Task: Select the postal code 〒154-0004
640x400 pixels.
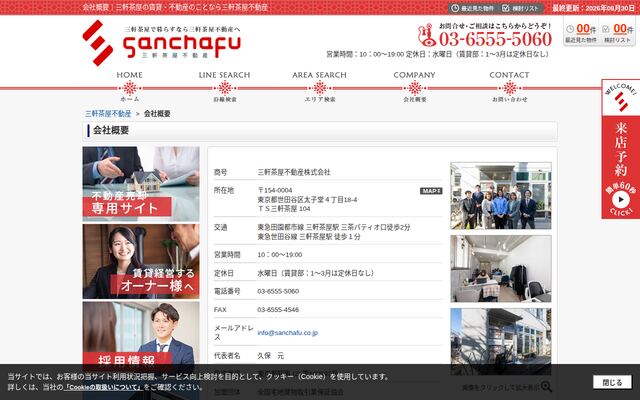Action: coord(275,190)
